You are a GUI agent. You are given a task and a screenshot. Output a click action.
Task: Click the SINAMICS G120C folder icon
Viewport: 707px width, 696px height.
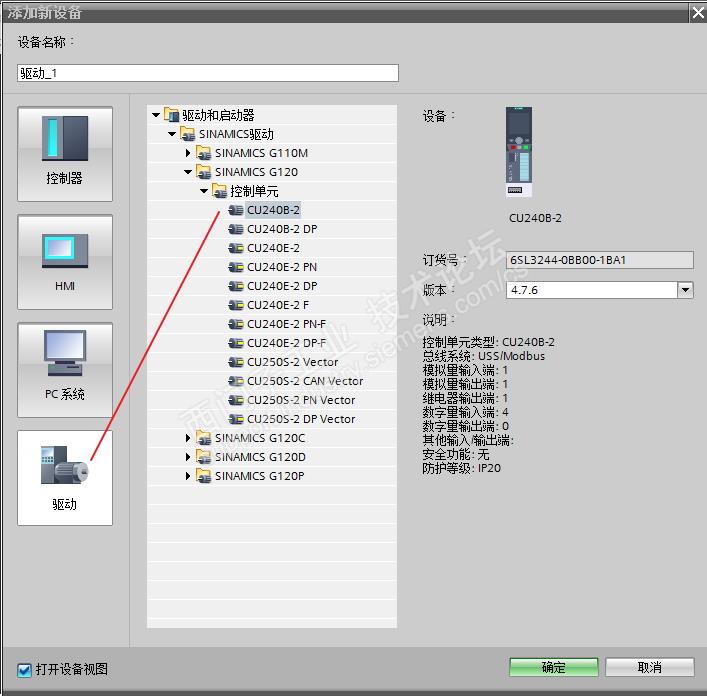coord(204,438)
